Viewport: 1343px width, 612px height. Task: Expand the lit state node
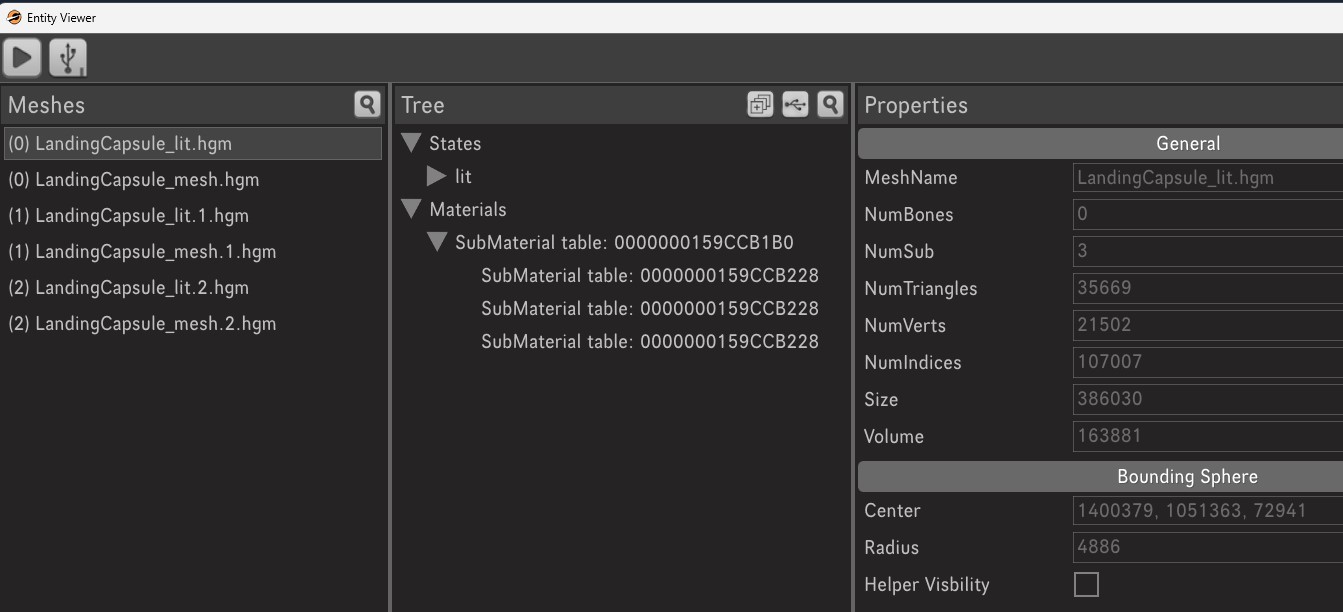click(436, 176)
